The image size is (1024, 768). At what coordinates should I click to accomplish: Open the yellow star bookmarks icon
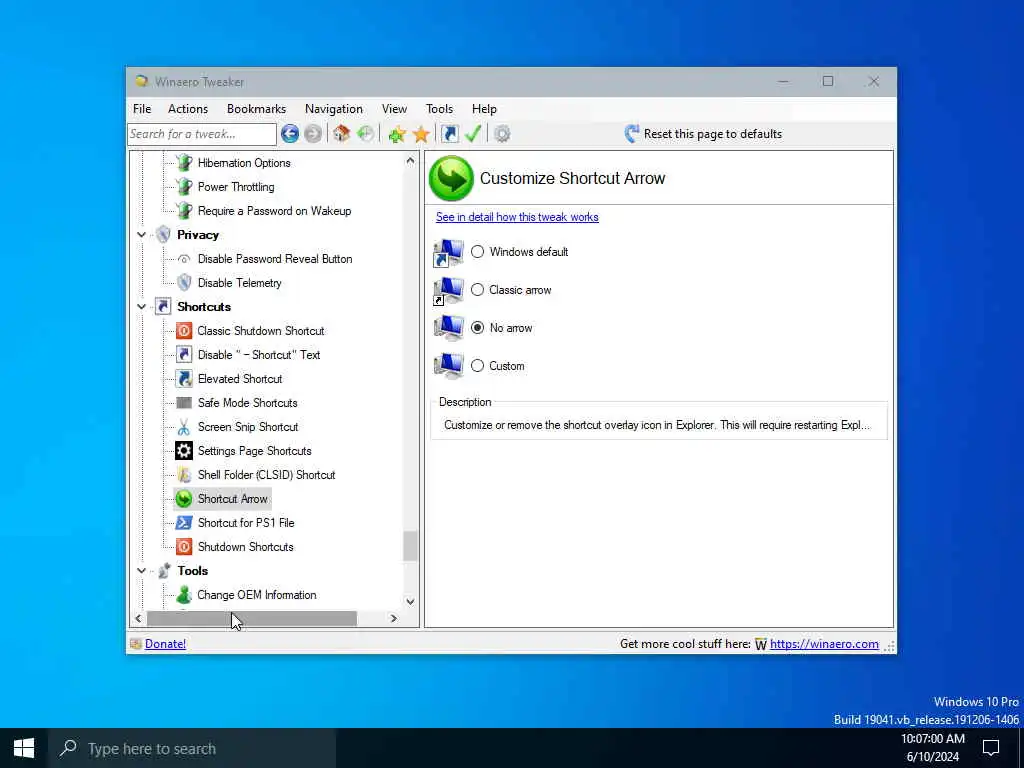(x=421, y=134)
